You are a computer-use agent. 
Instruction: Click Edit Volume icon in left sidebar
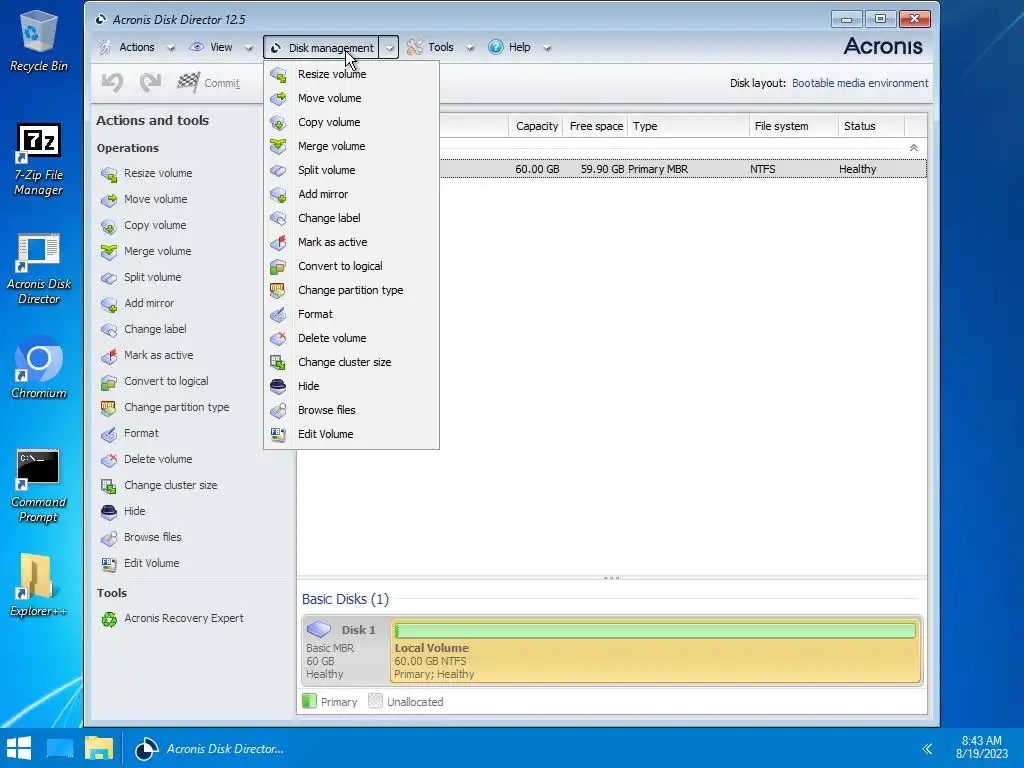coord(108,564)
